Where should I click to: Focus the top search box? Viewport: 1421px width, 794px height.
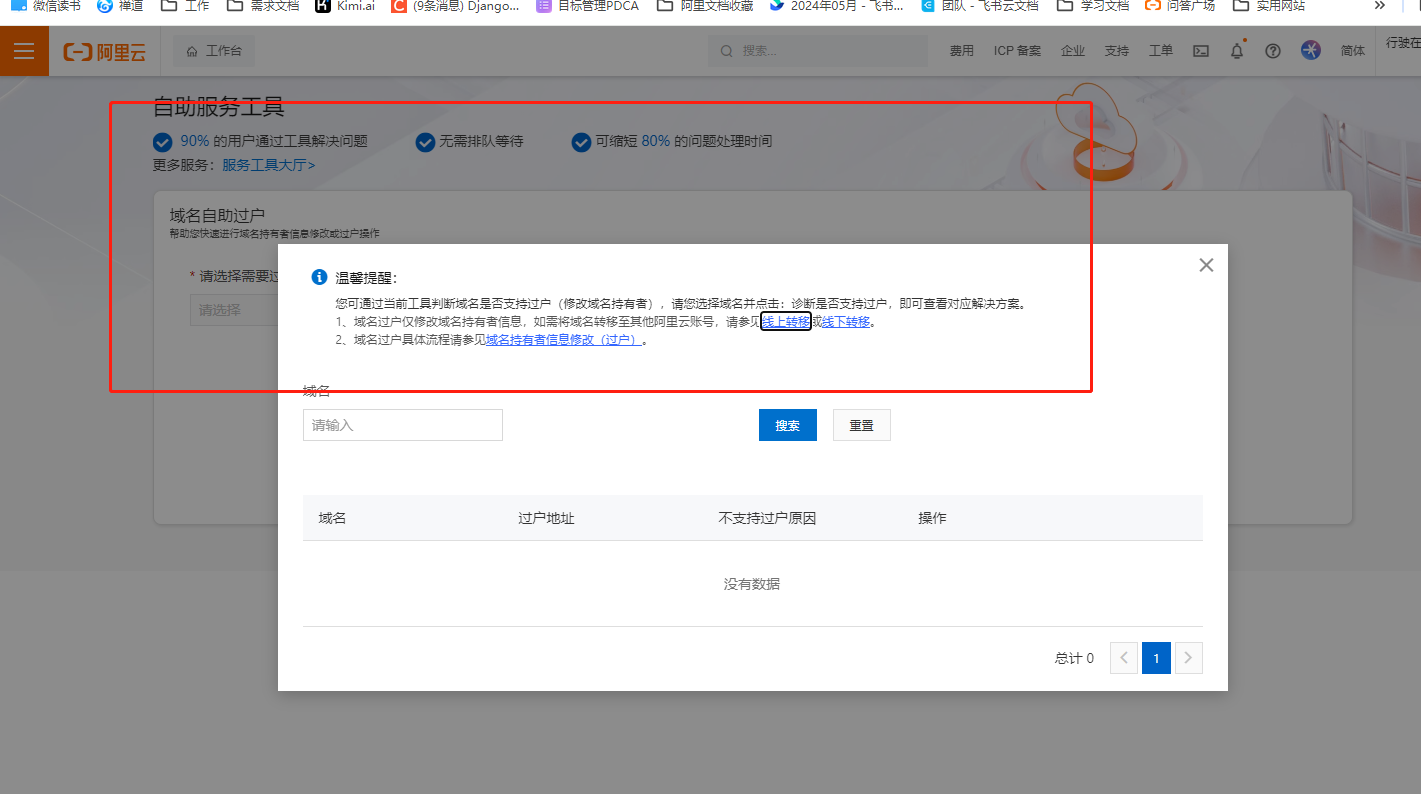(819, 51)
